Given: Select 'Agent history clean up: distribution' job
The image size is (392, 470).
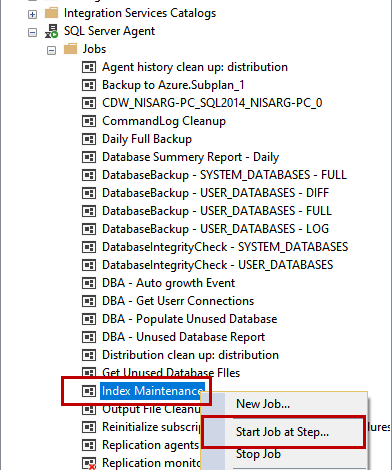Looking at the screenshot, I should pyautogui.click(x=195, y=67).
